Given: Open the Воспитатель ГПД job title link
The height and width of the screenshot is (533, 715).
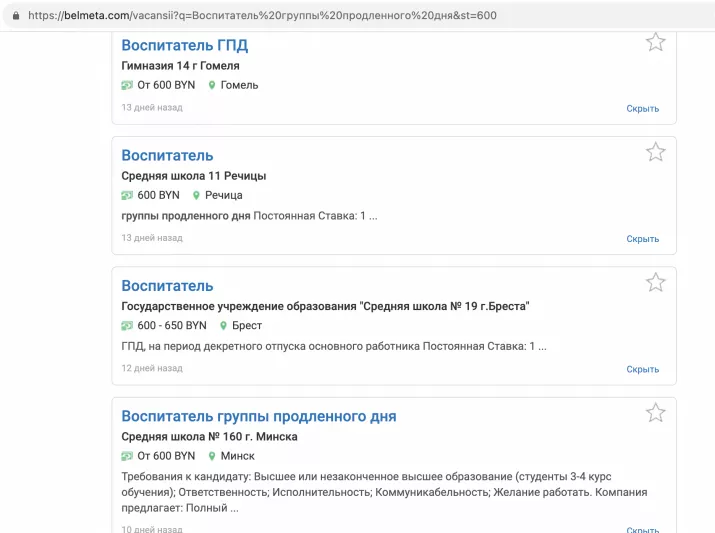Looking at the screenshot, I should pos(184,45).
